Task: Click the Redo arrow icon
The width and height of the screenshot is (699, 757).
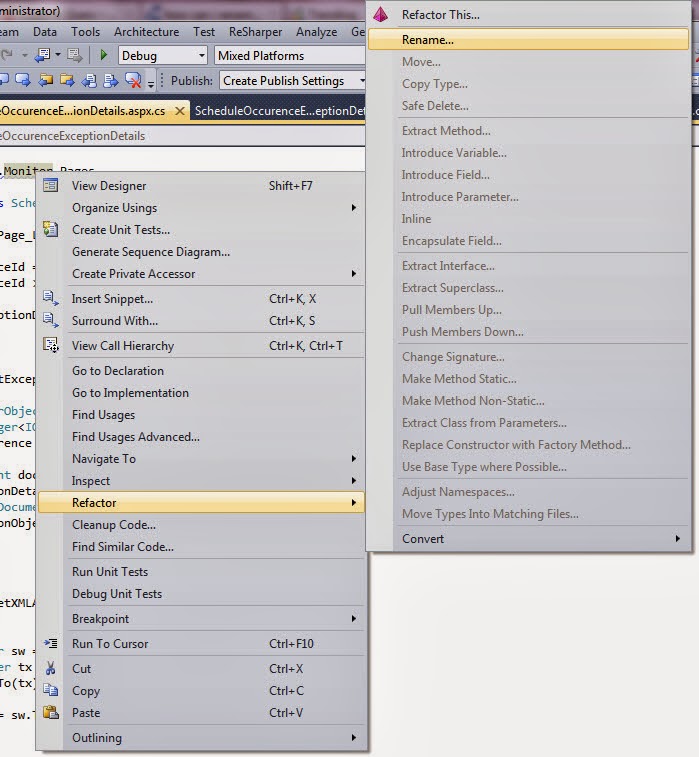Action: pyautogui.click(x=7, y=55)
